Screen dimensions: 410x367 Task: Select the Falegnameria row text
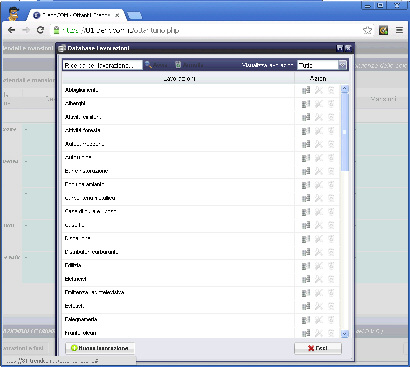[81, 319]
